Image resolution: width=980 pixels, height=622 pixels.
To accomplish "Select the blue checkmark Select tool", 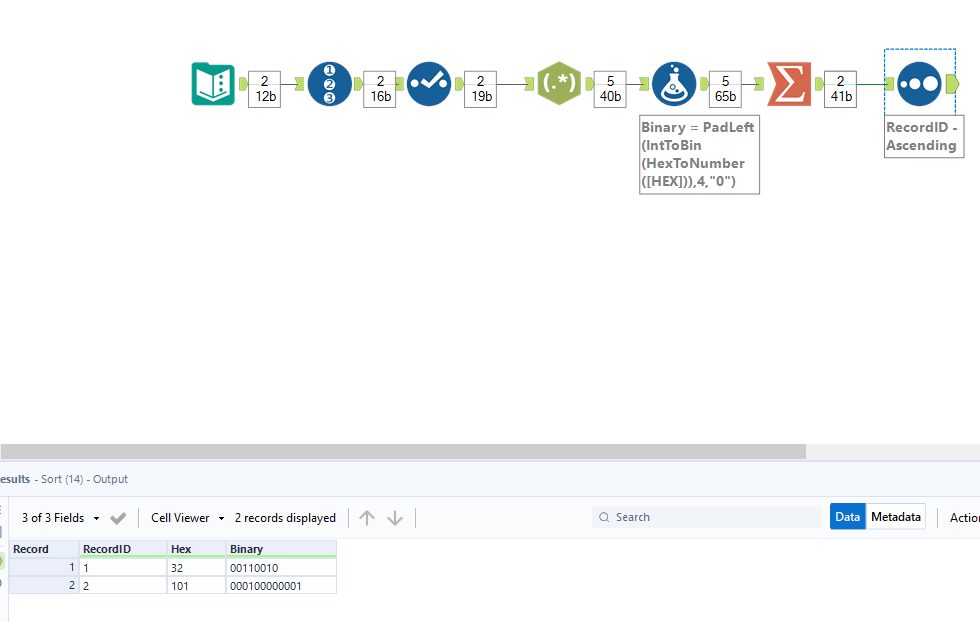I will click(x=429, y=83).
